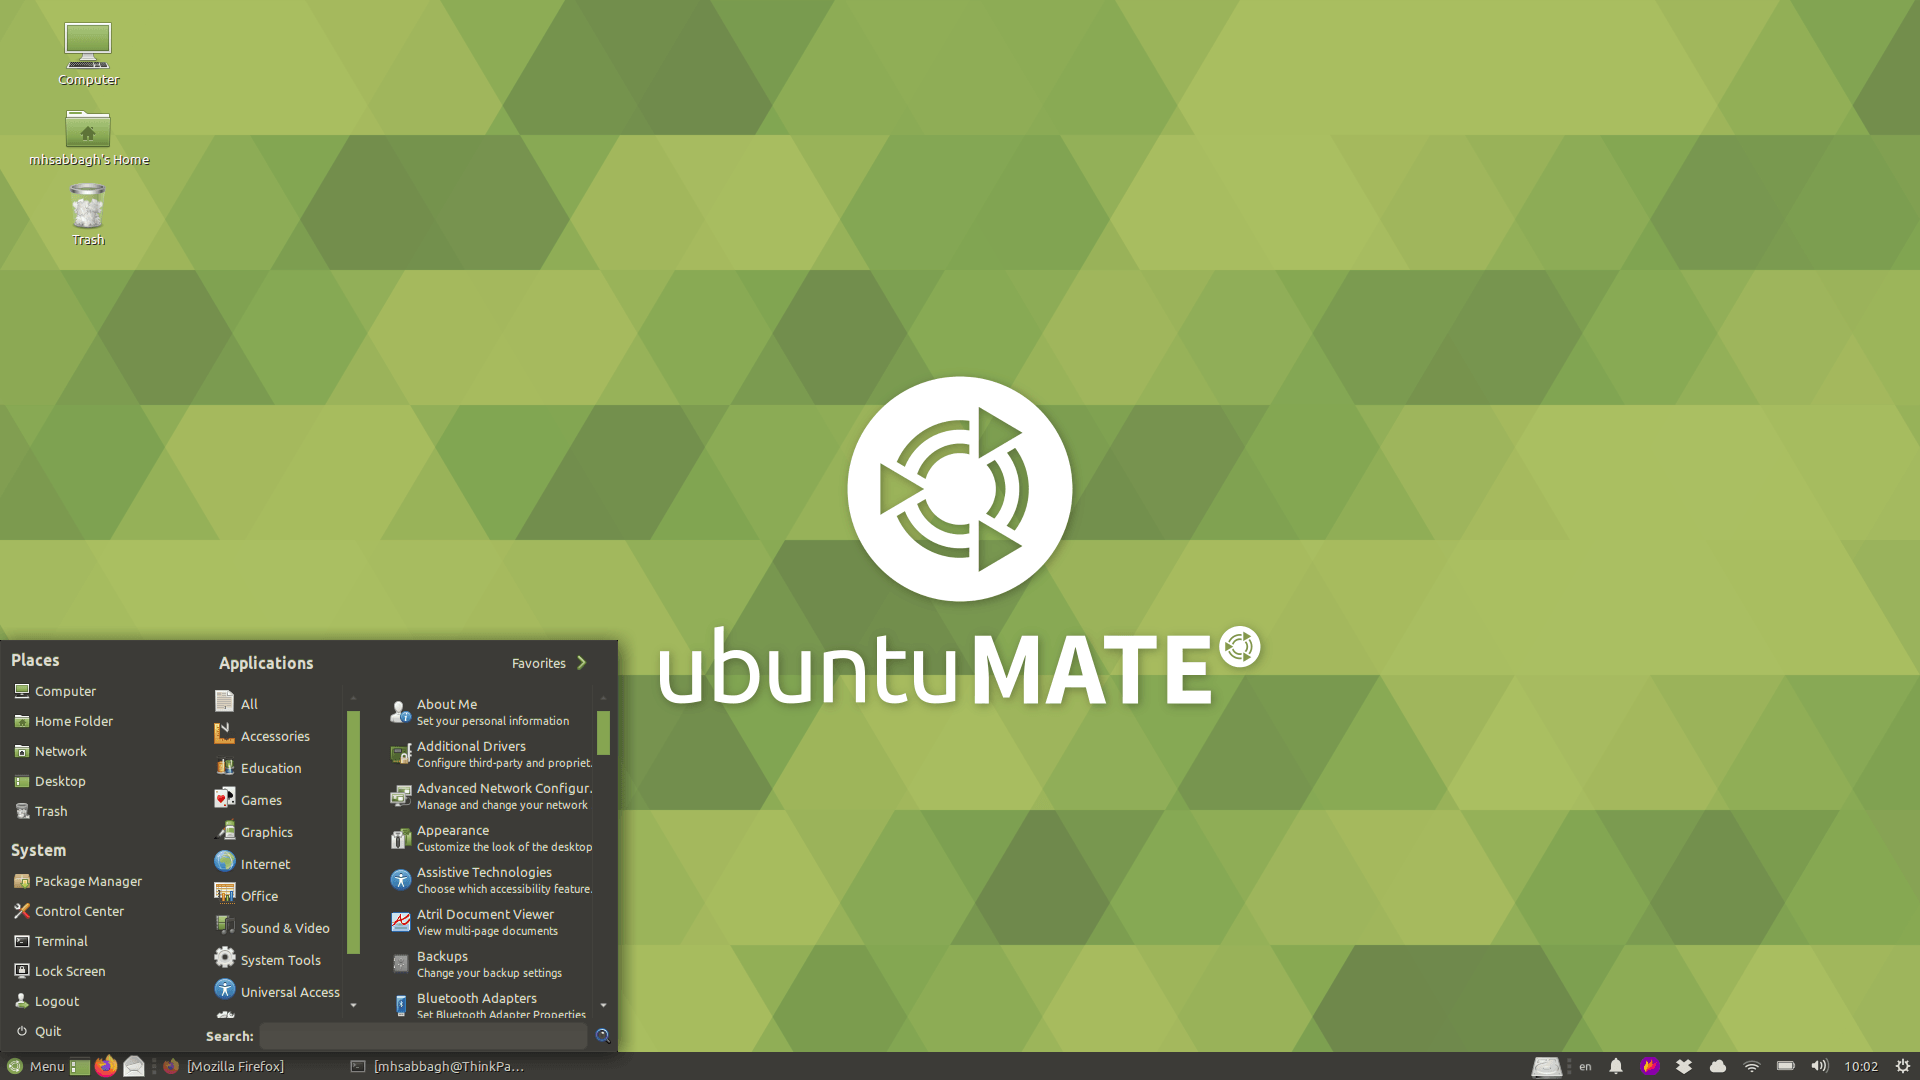This screenshot has height=1080, width=1920.
Task: Click the Lock Screen item
Action: point(69,971)
